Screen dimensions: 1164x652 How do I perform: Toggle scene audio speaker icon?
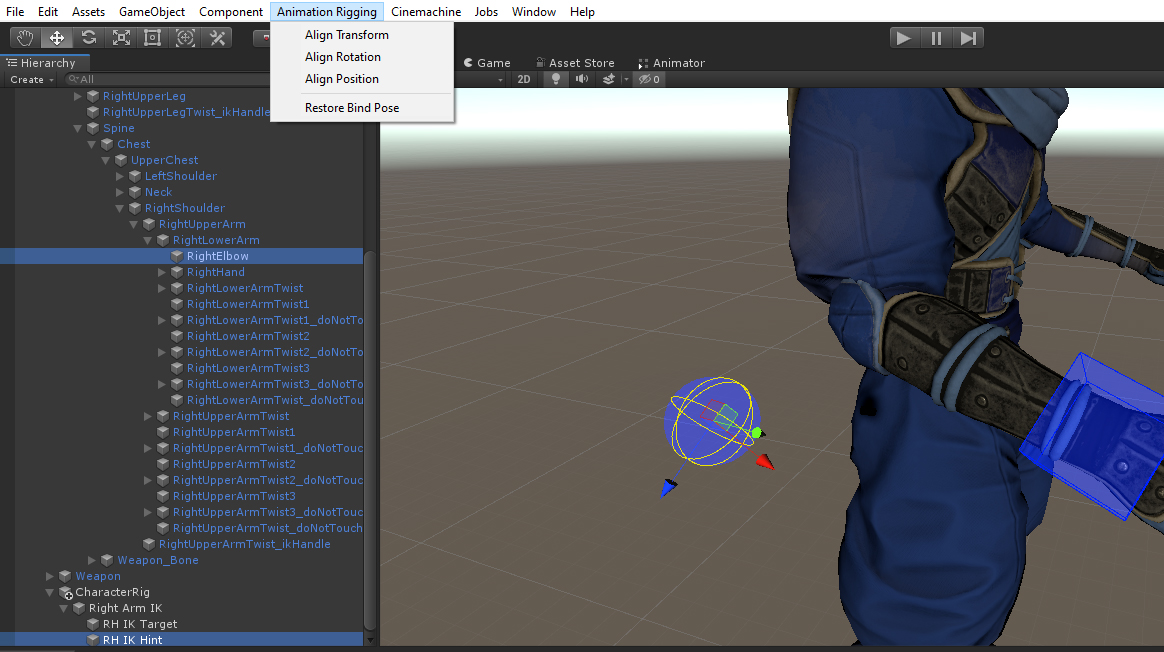581,79
